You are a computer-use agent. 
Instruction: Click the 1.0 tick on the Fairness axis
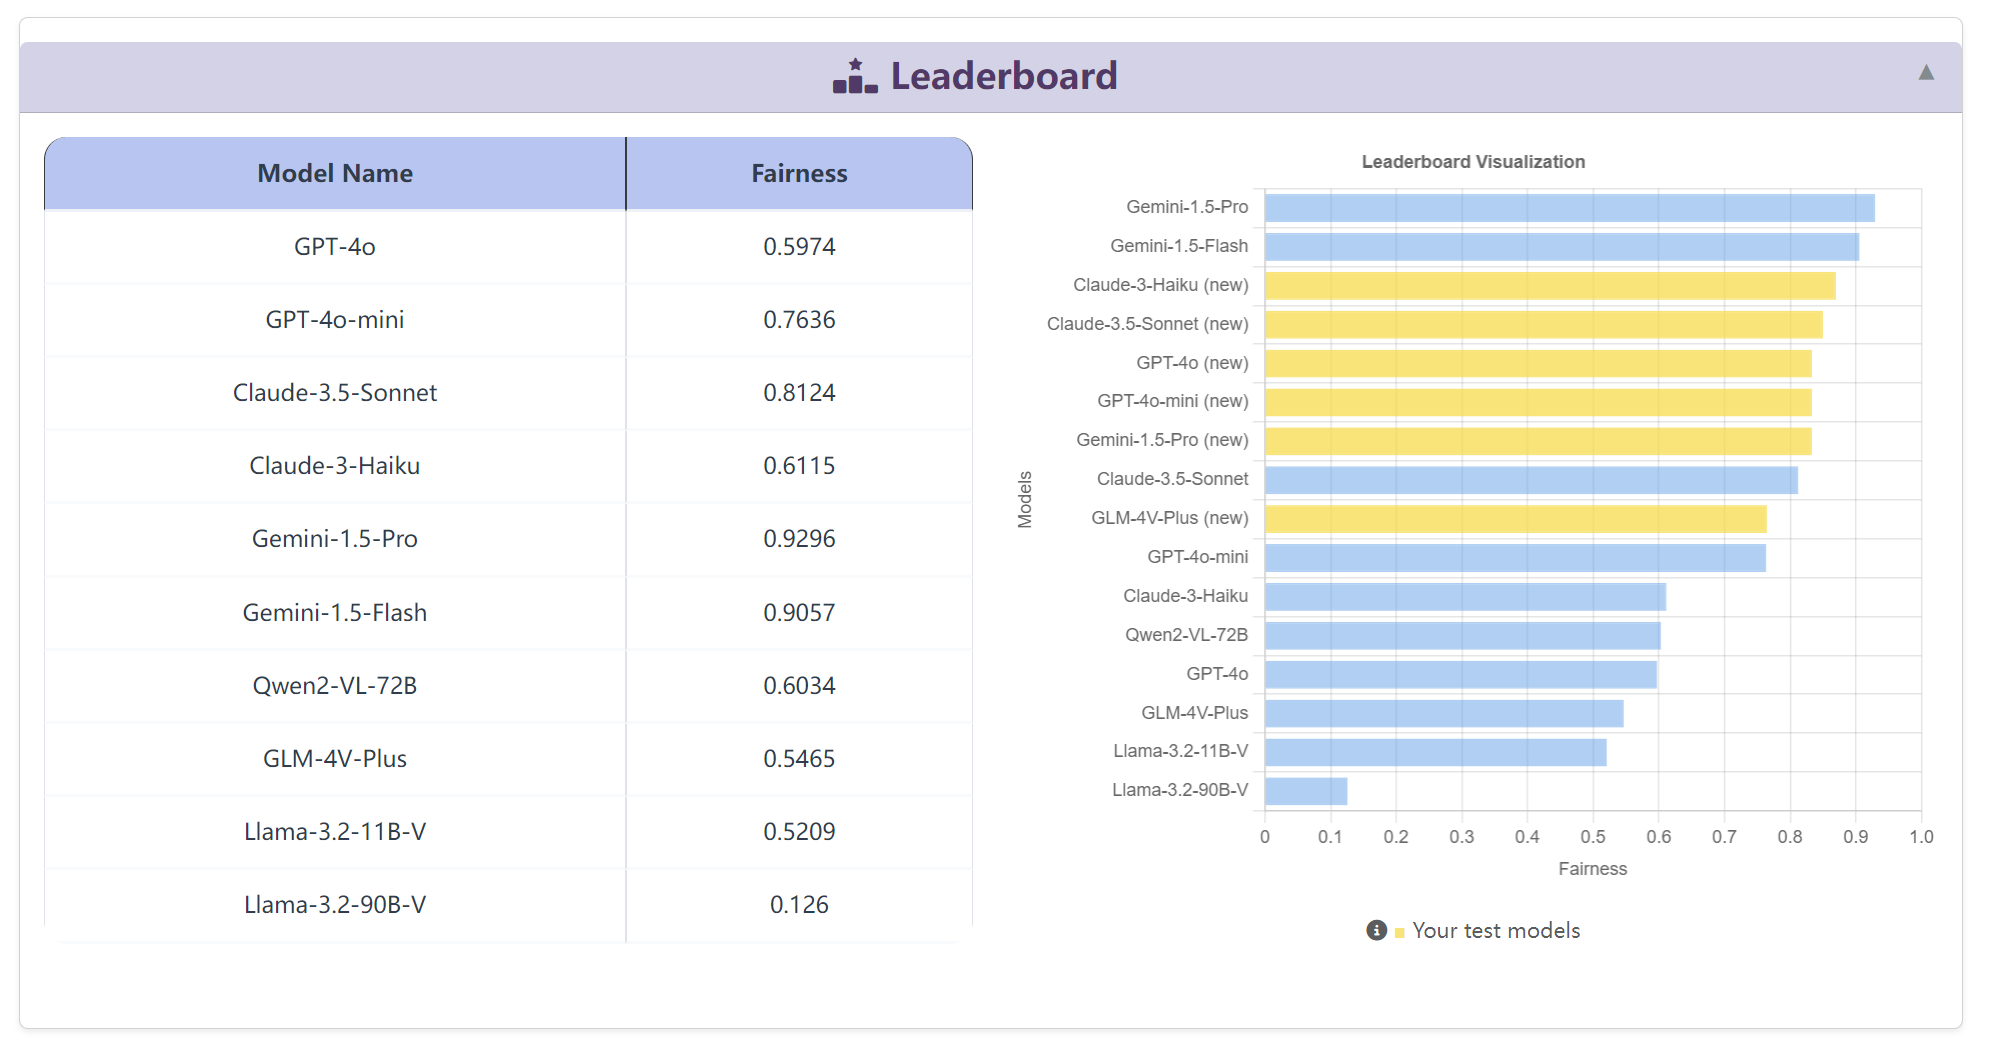(1921, 837)
